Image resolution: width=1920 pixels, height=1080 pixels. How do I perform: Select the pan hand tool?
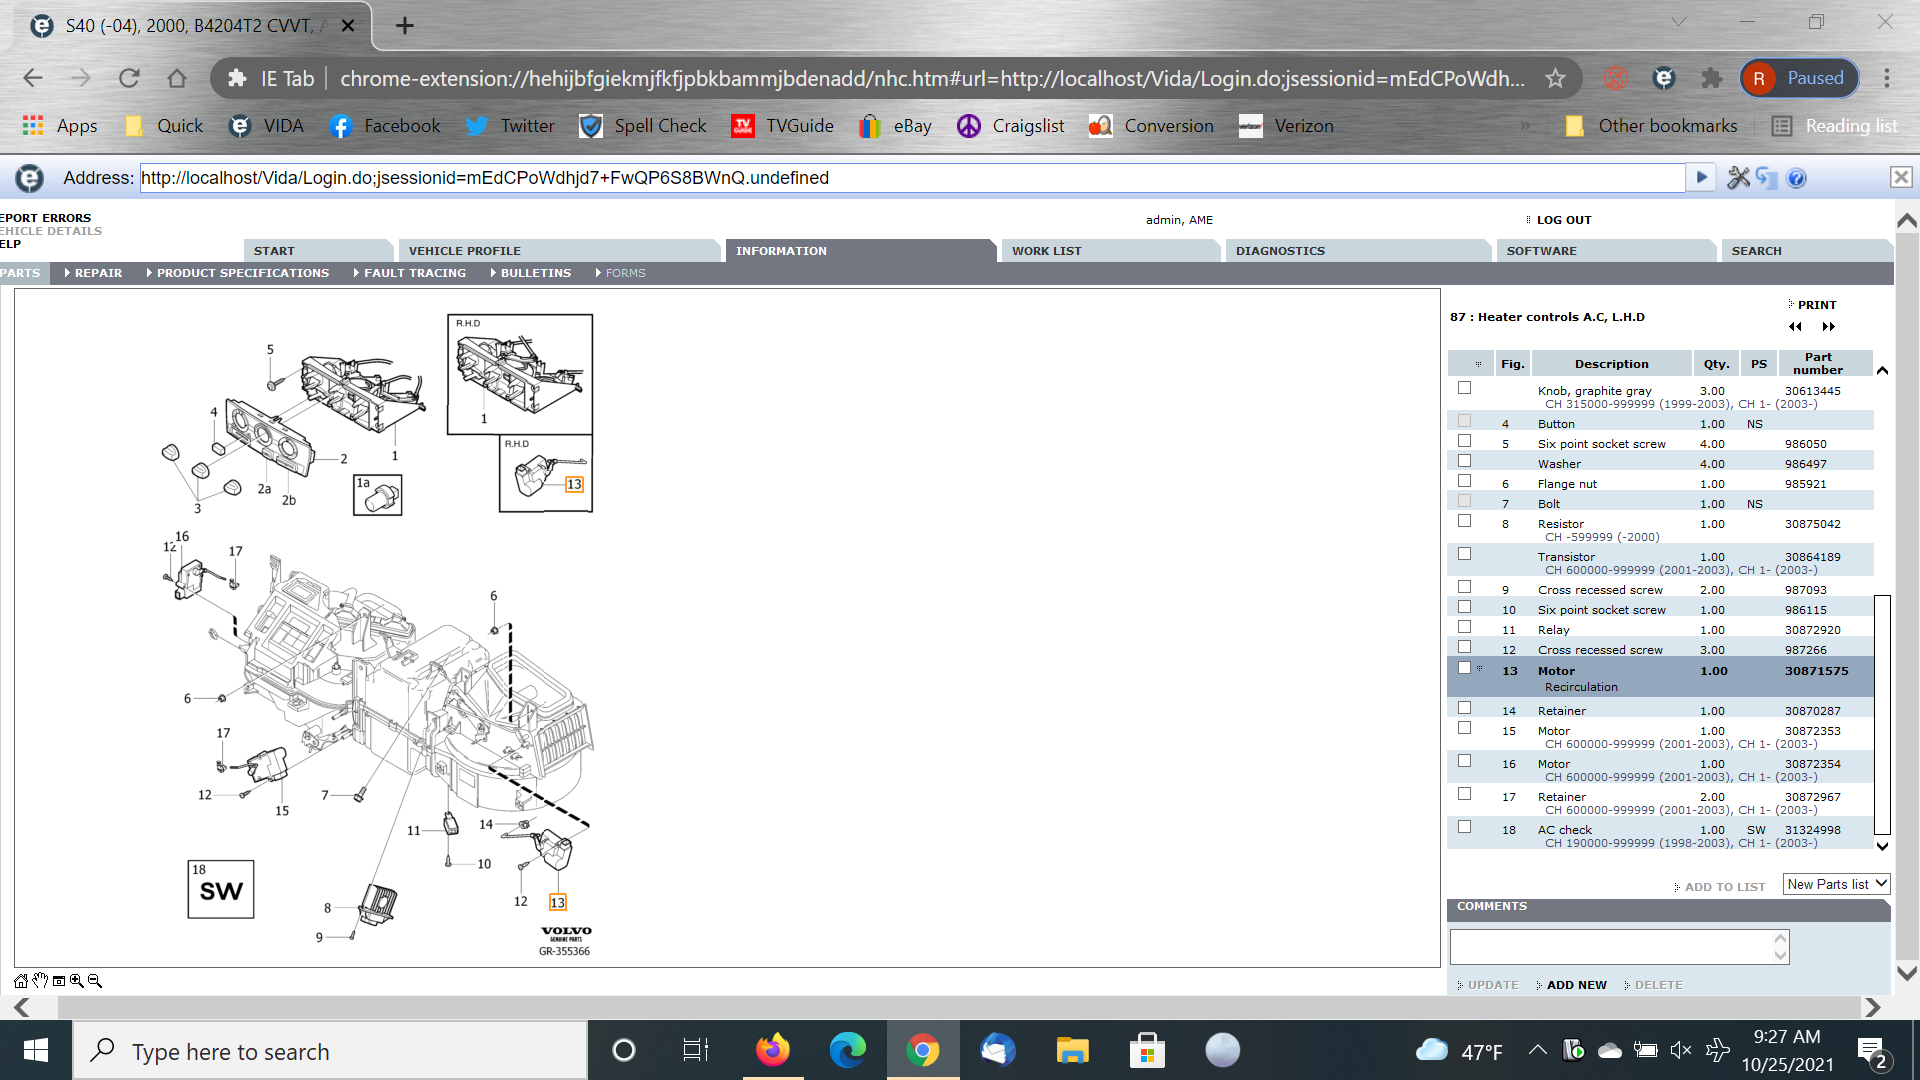tap(40, 981)
